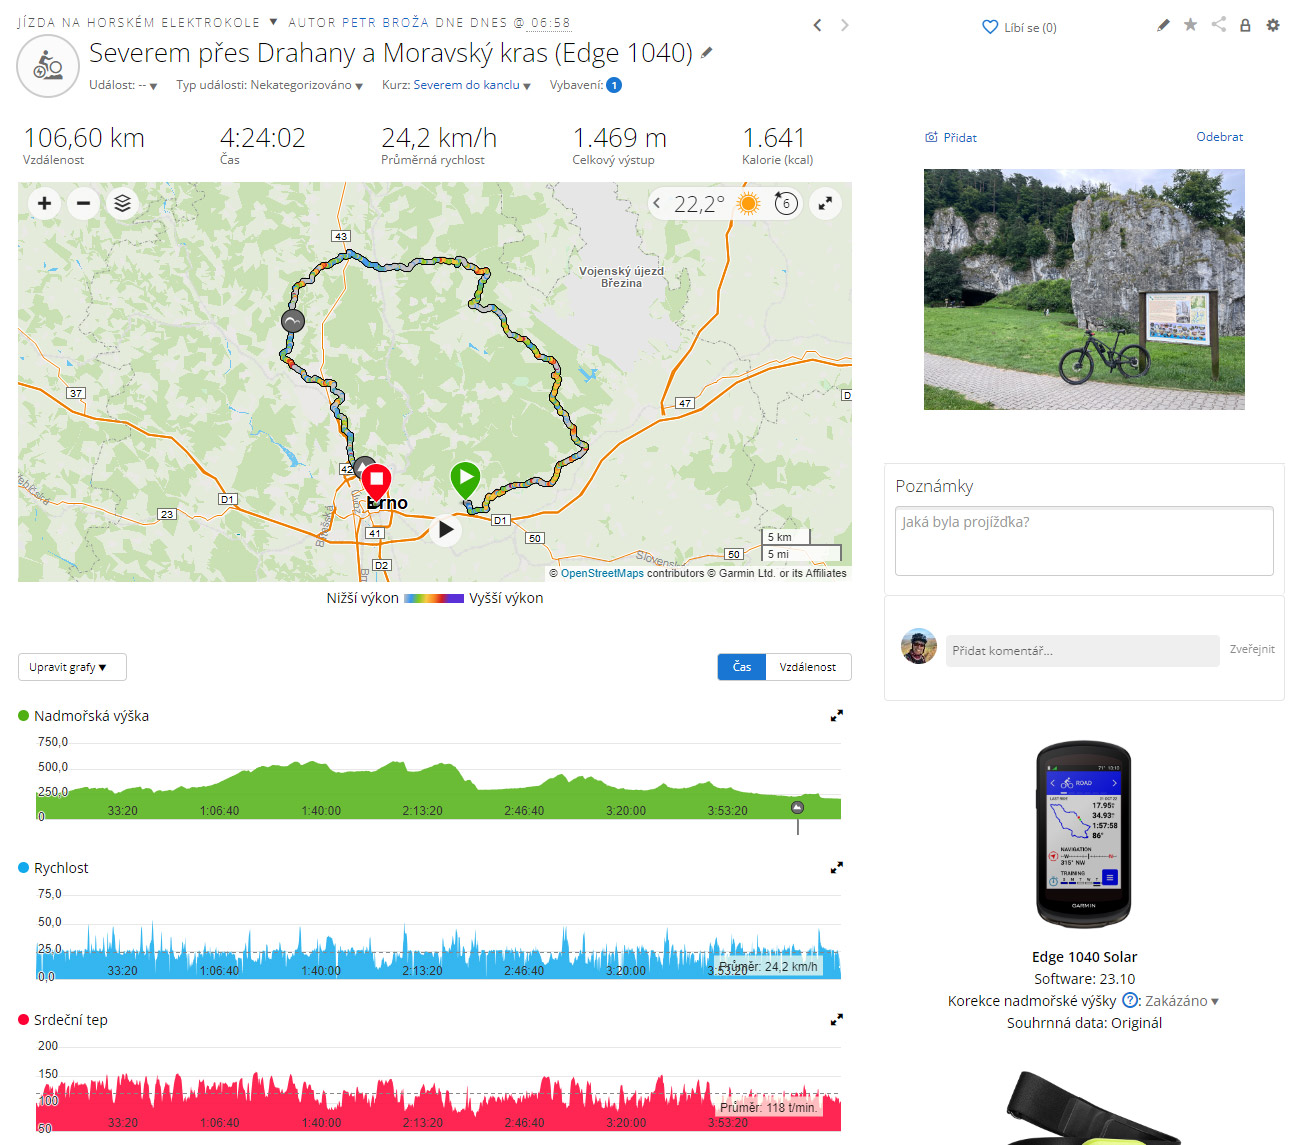
Task: Go to previous activity arrow
Action: pyautogui.click(x=817, y=25)
